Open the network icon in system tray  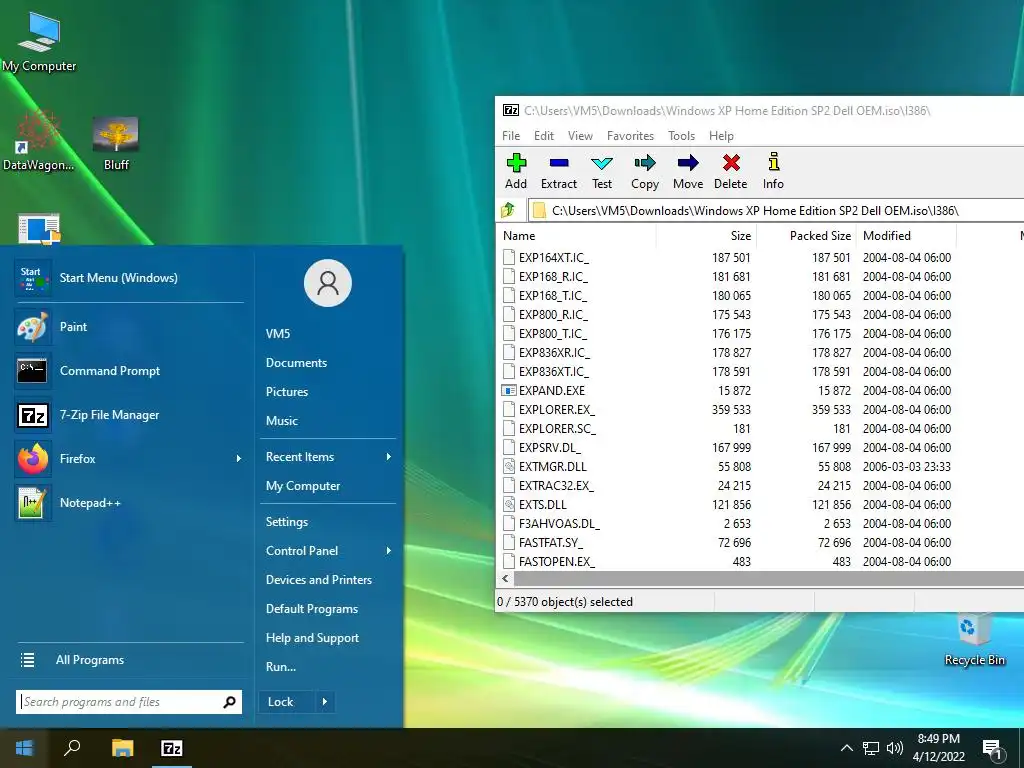[x=871, y=748]
